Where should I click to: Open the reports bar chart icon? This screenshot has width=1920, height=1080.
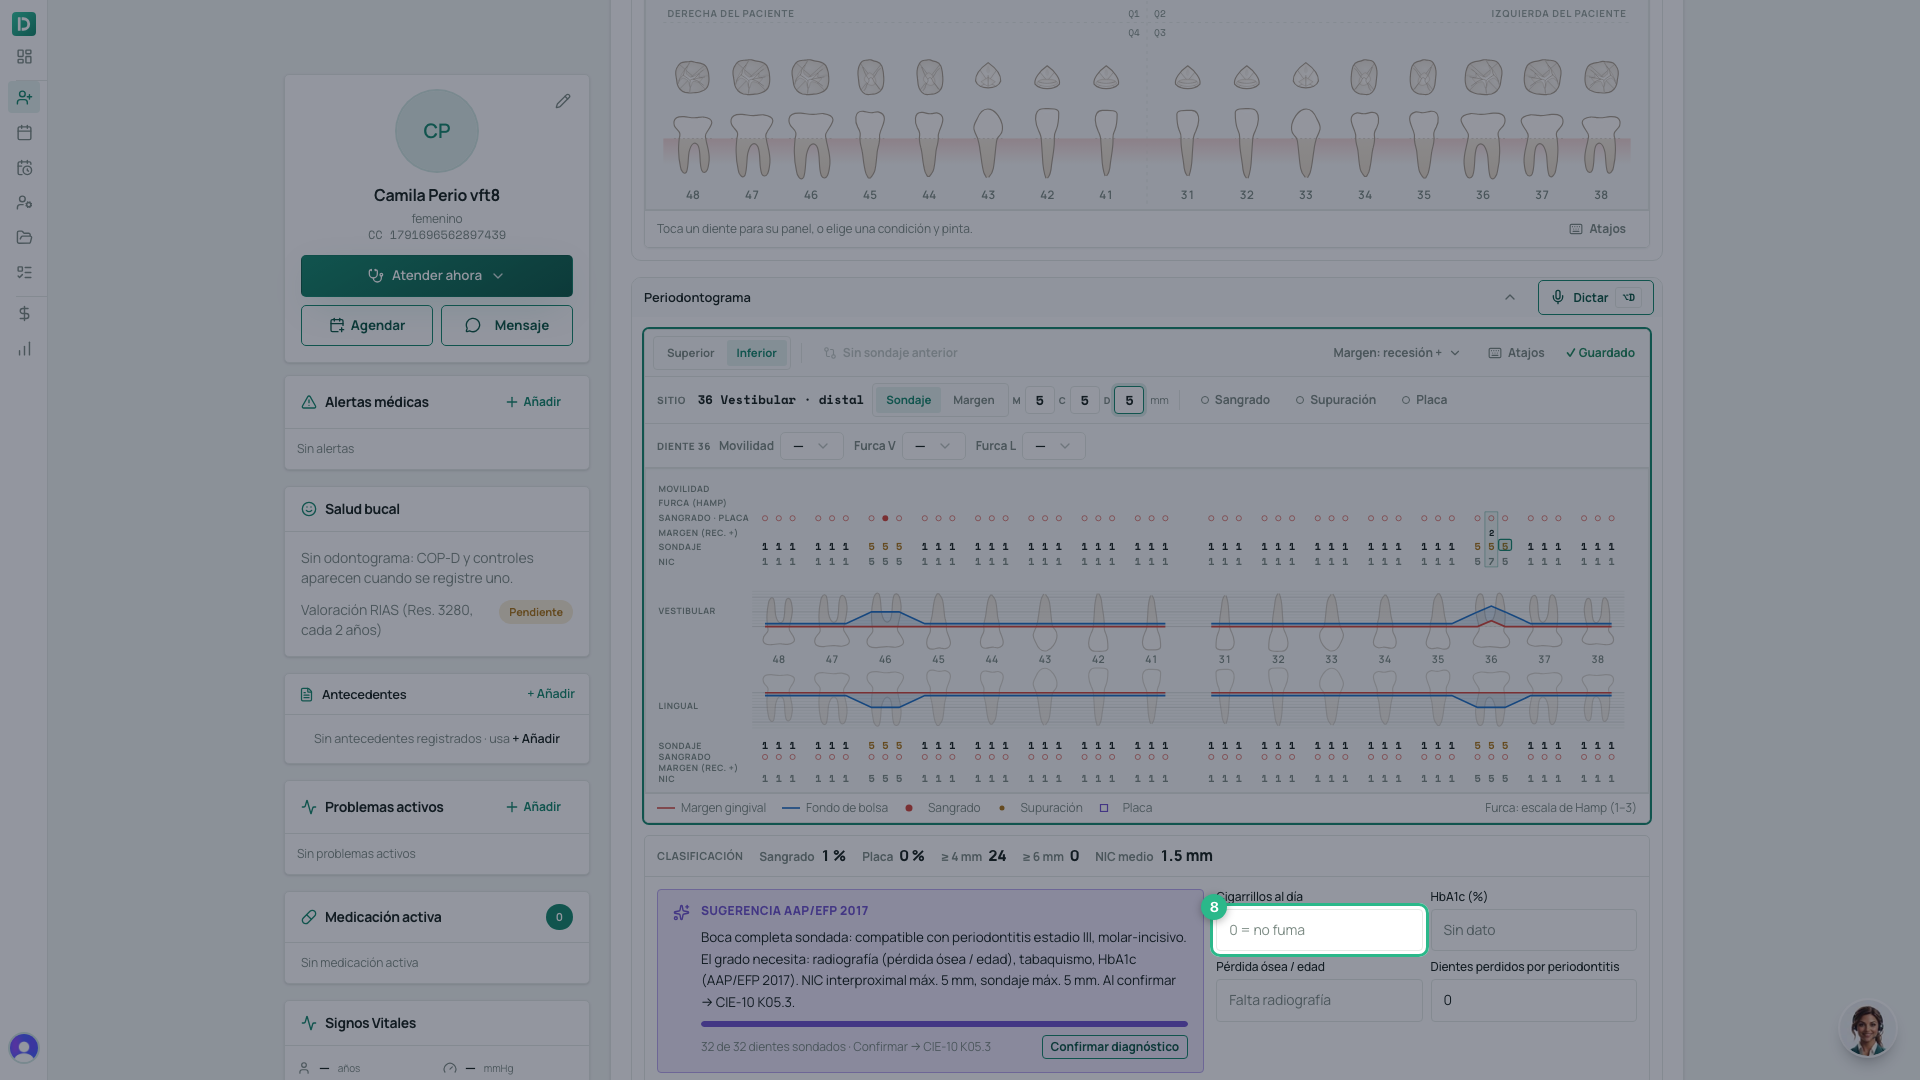24,349
